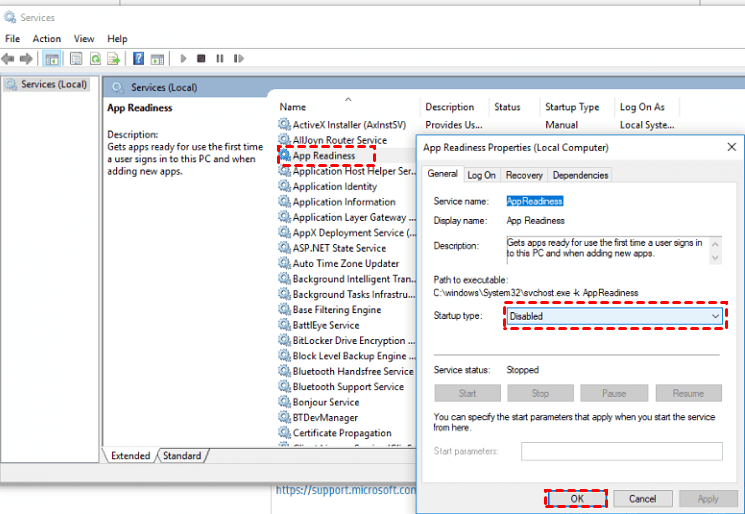Click the Stop Service square icon
Viewport: 745px width, 514px height.
coord(201,58)
